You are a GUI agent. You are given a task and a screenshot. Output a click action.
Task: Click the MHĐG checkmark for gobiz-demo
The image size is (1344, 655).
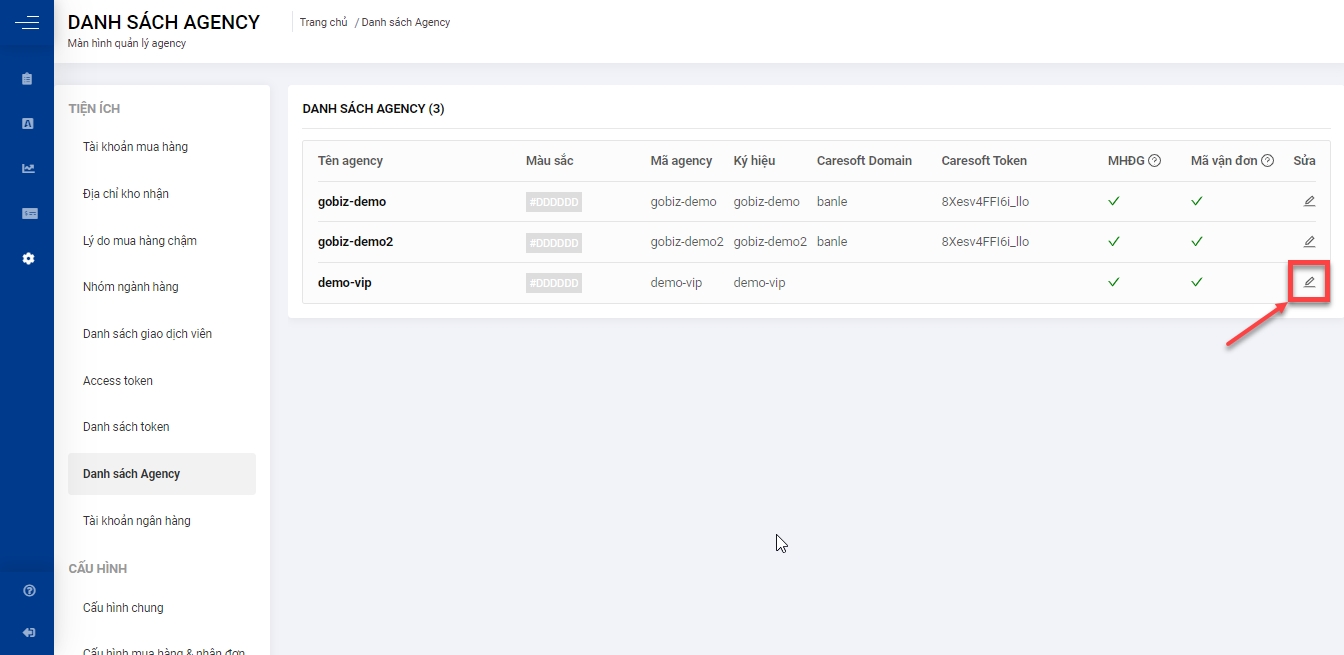point(1113,201)
